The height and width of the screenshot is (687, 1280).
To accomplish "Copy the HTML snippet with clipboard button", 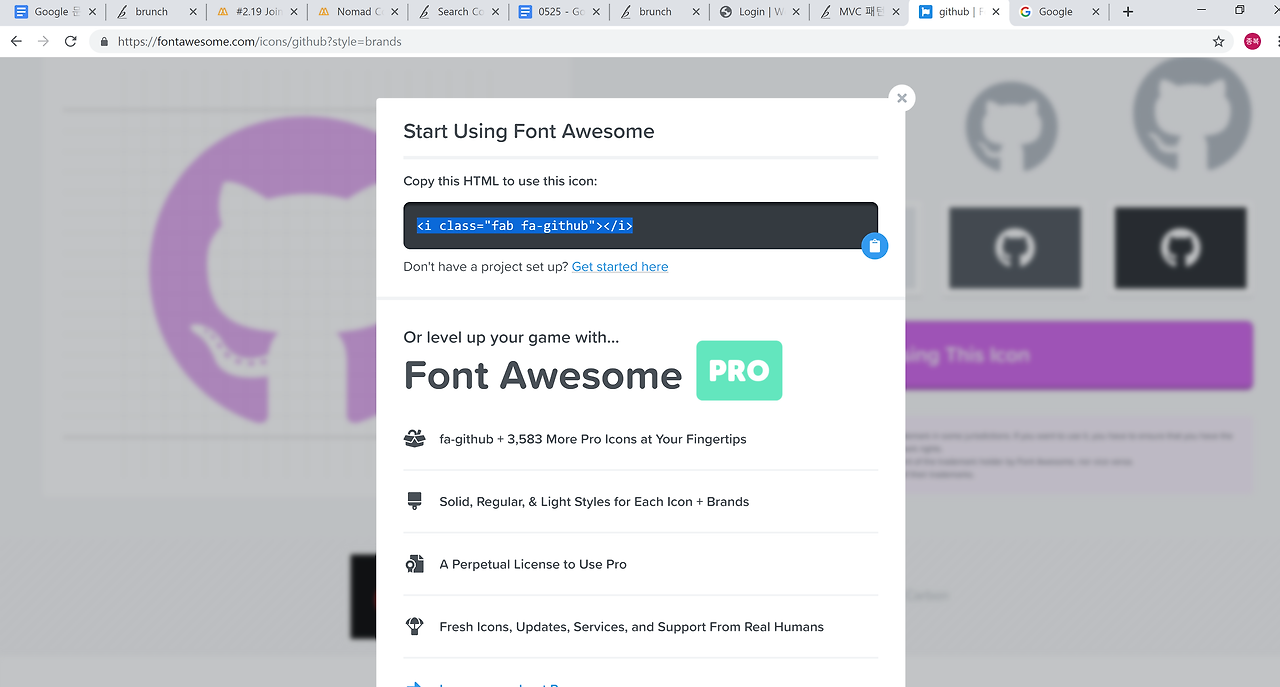I will pyautogui.click(x=874, y=245).
